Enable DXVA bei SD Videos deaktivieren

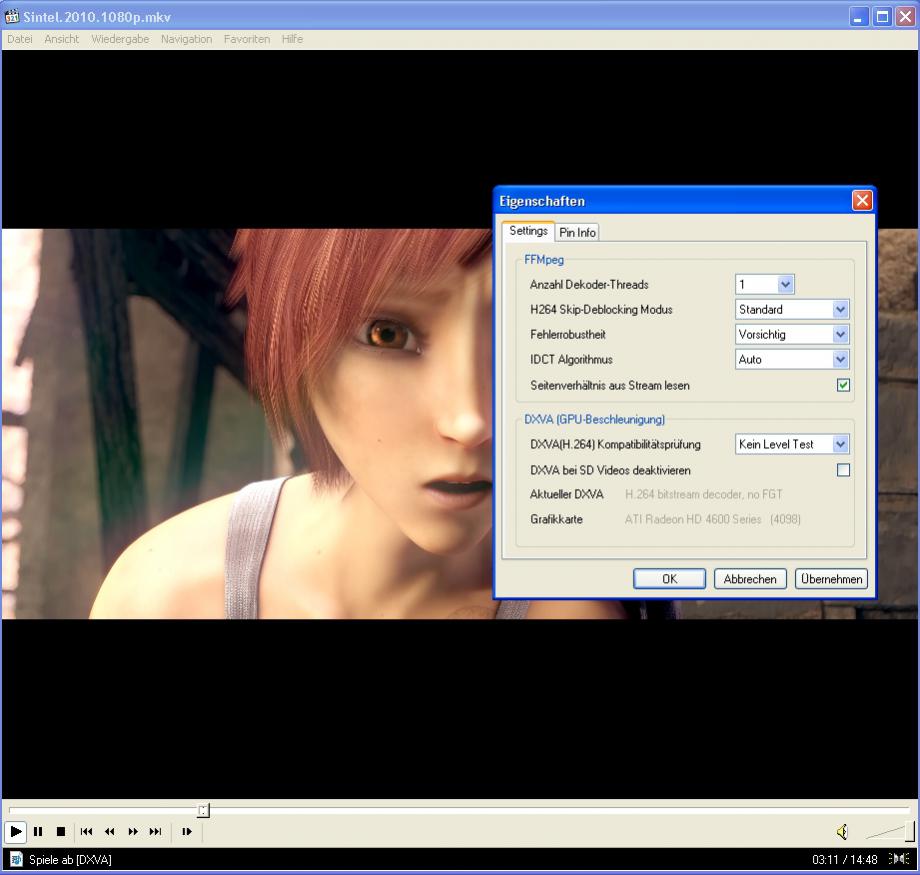(x=843, y=470)
